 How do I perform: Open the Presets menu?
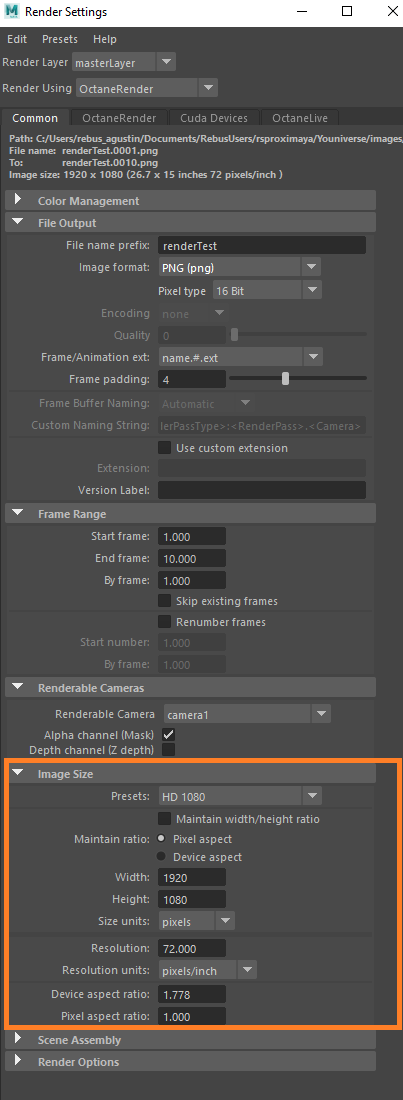click(60, 39)
